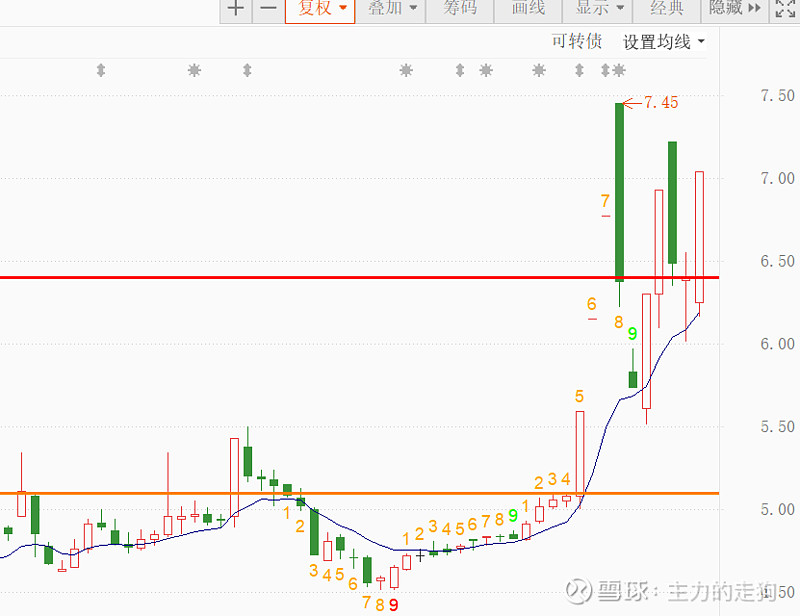This screenshot has width=800, height=616.
Task: Click the 6.00 price axis label
Action: point(777,344)
